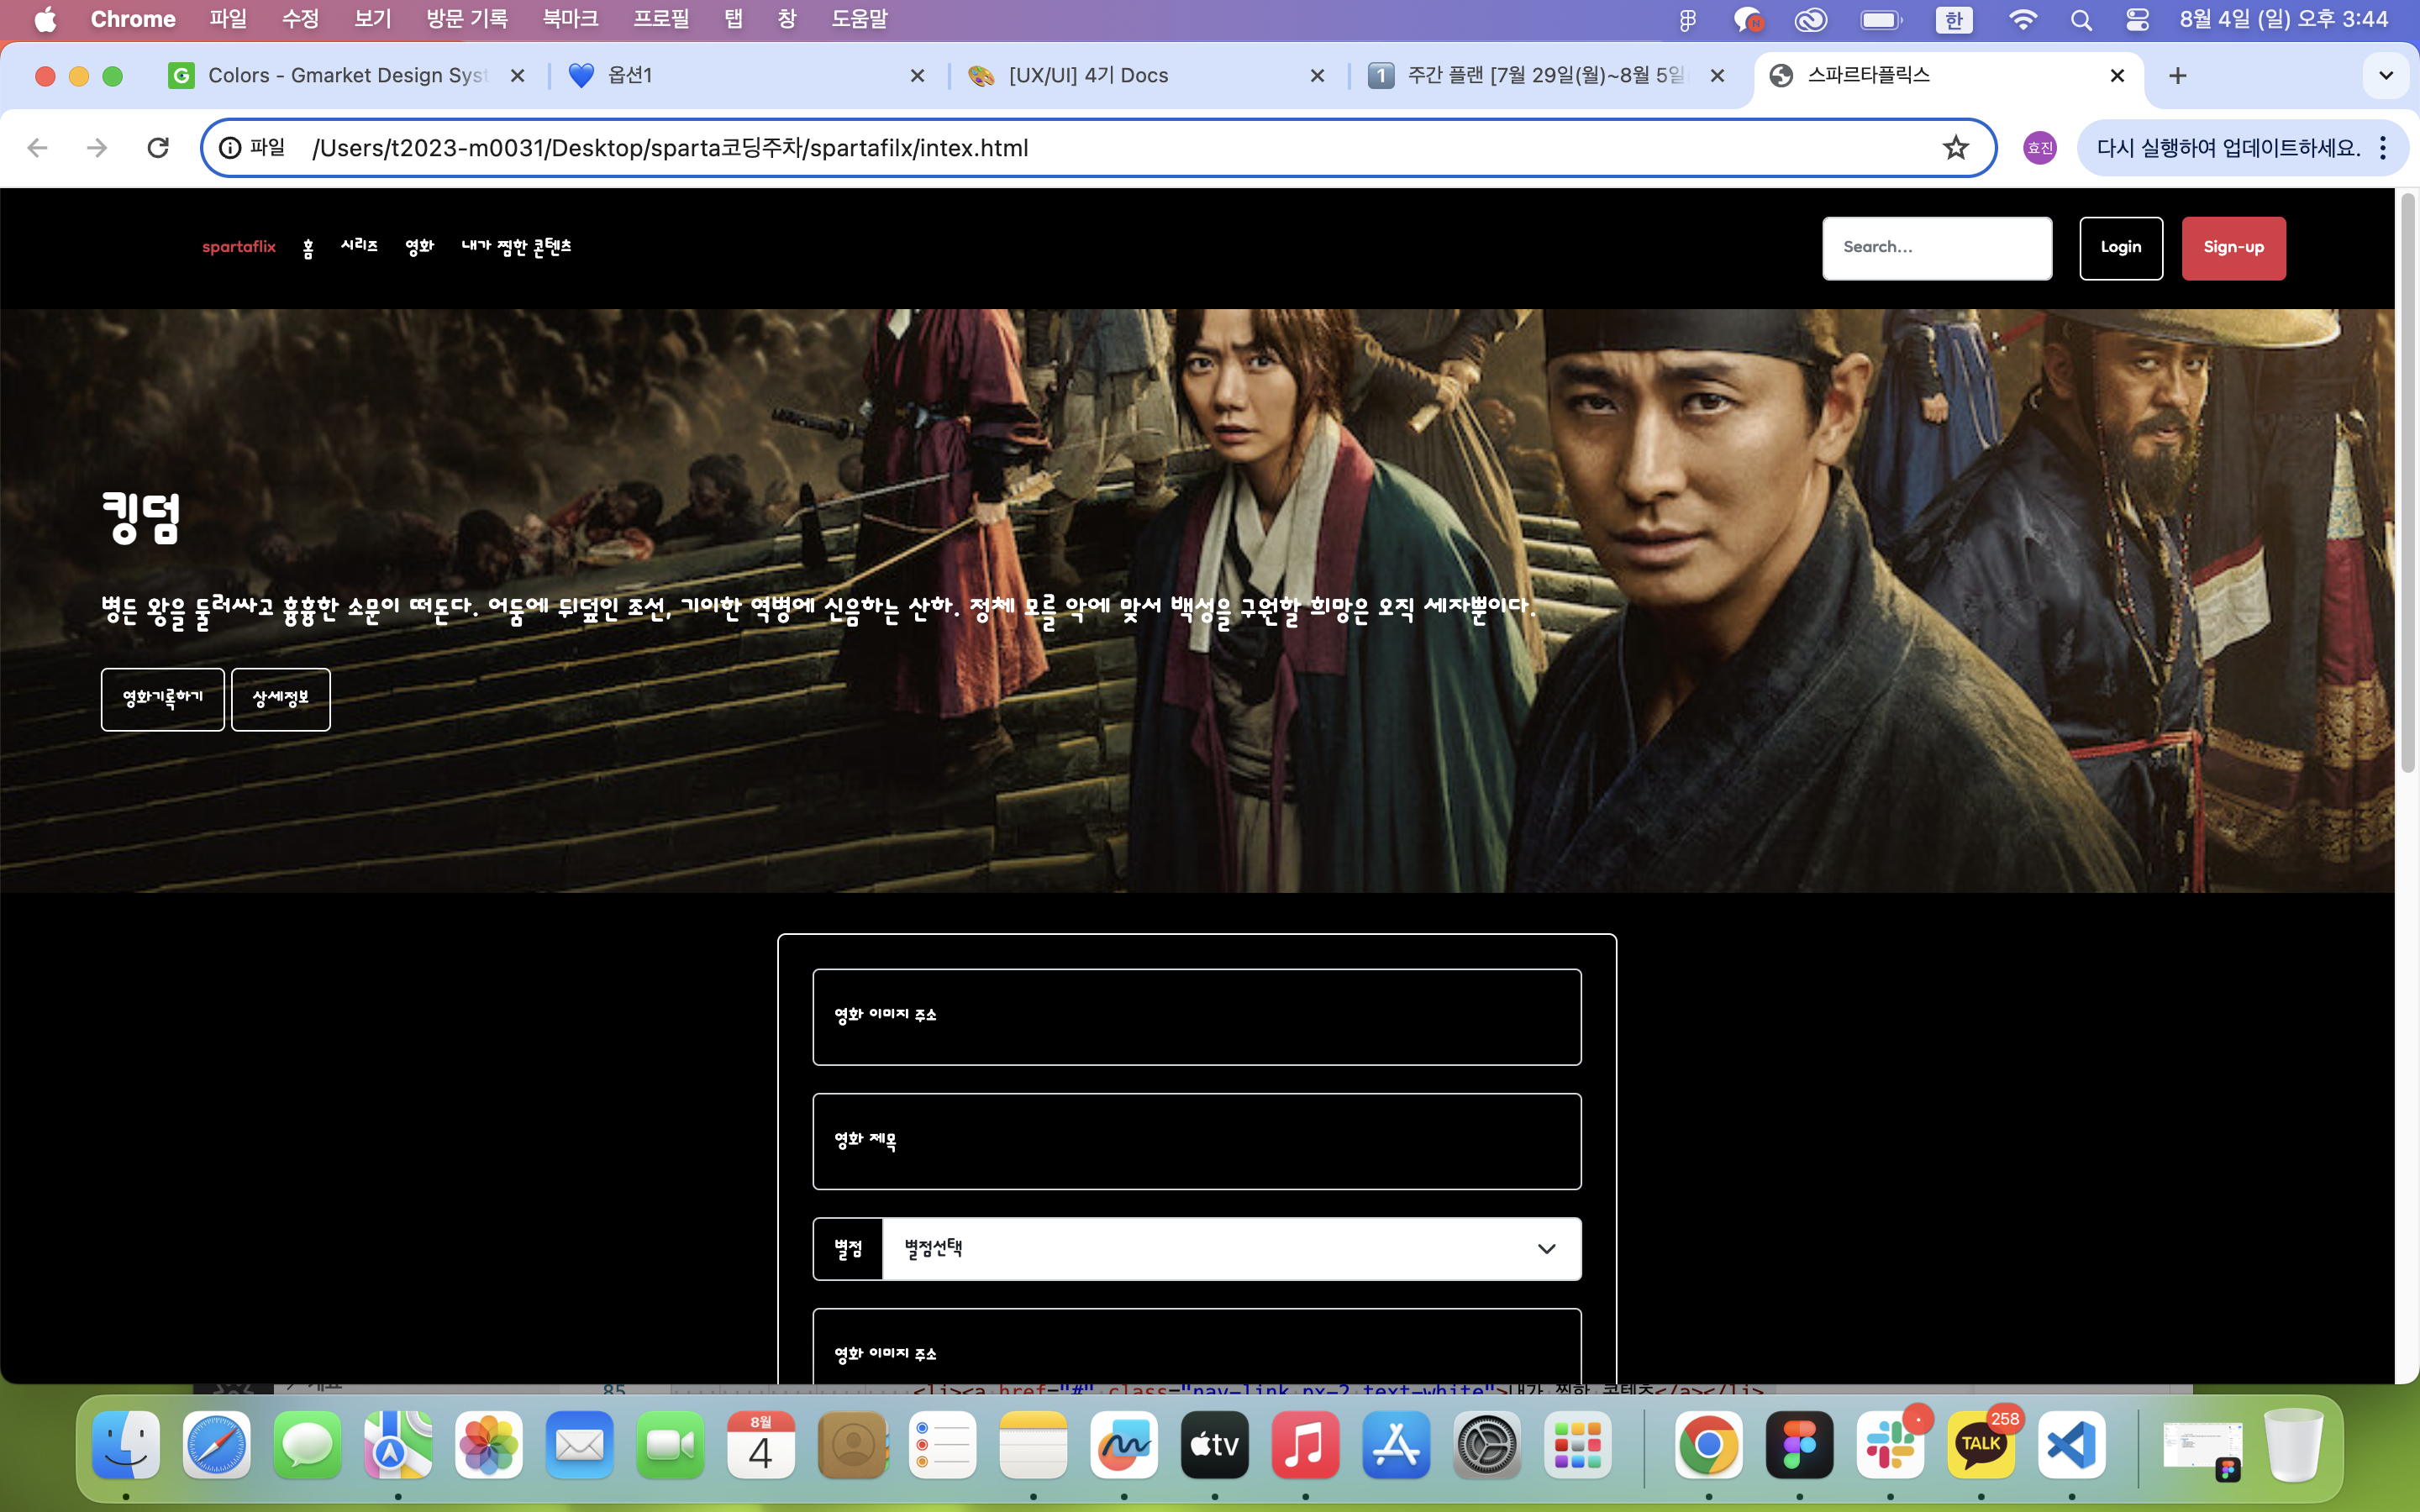Open KakaoTalk from the dock
The height and width of the screenshot is (1512, 2420).
[x=1981, y=1445]
